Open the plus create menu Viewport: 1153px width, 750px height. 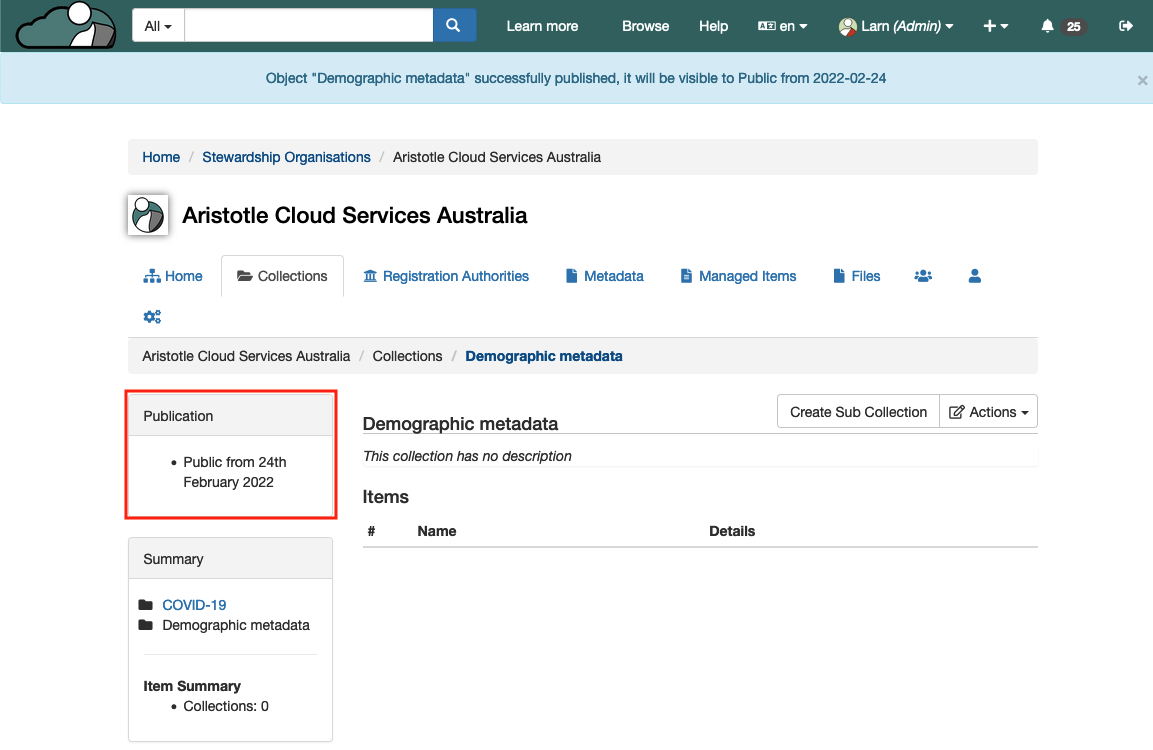(995, 26)
